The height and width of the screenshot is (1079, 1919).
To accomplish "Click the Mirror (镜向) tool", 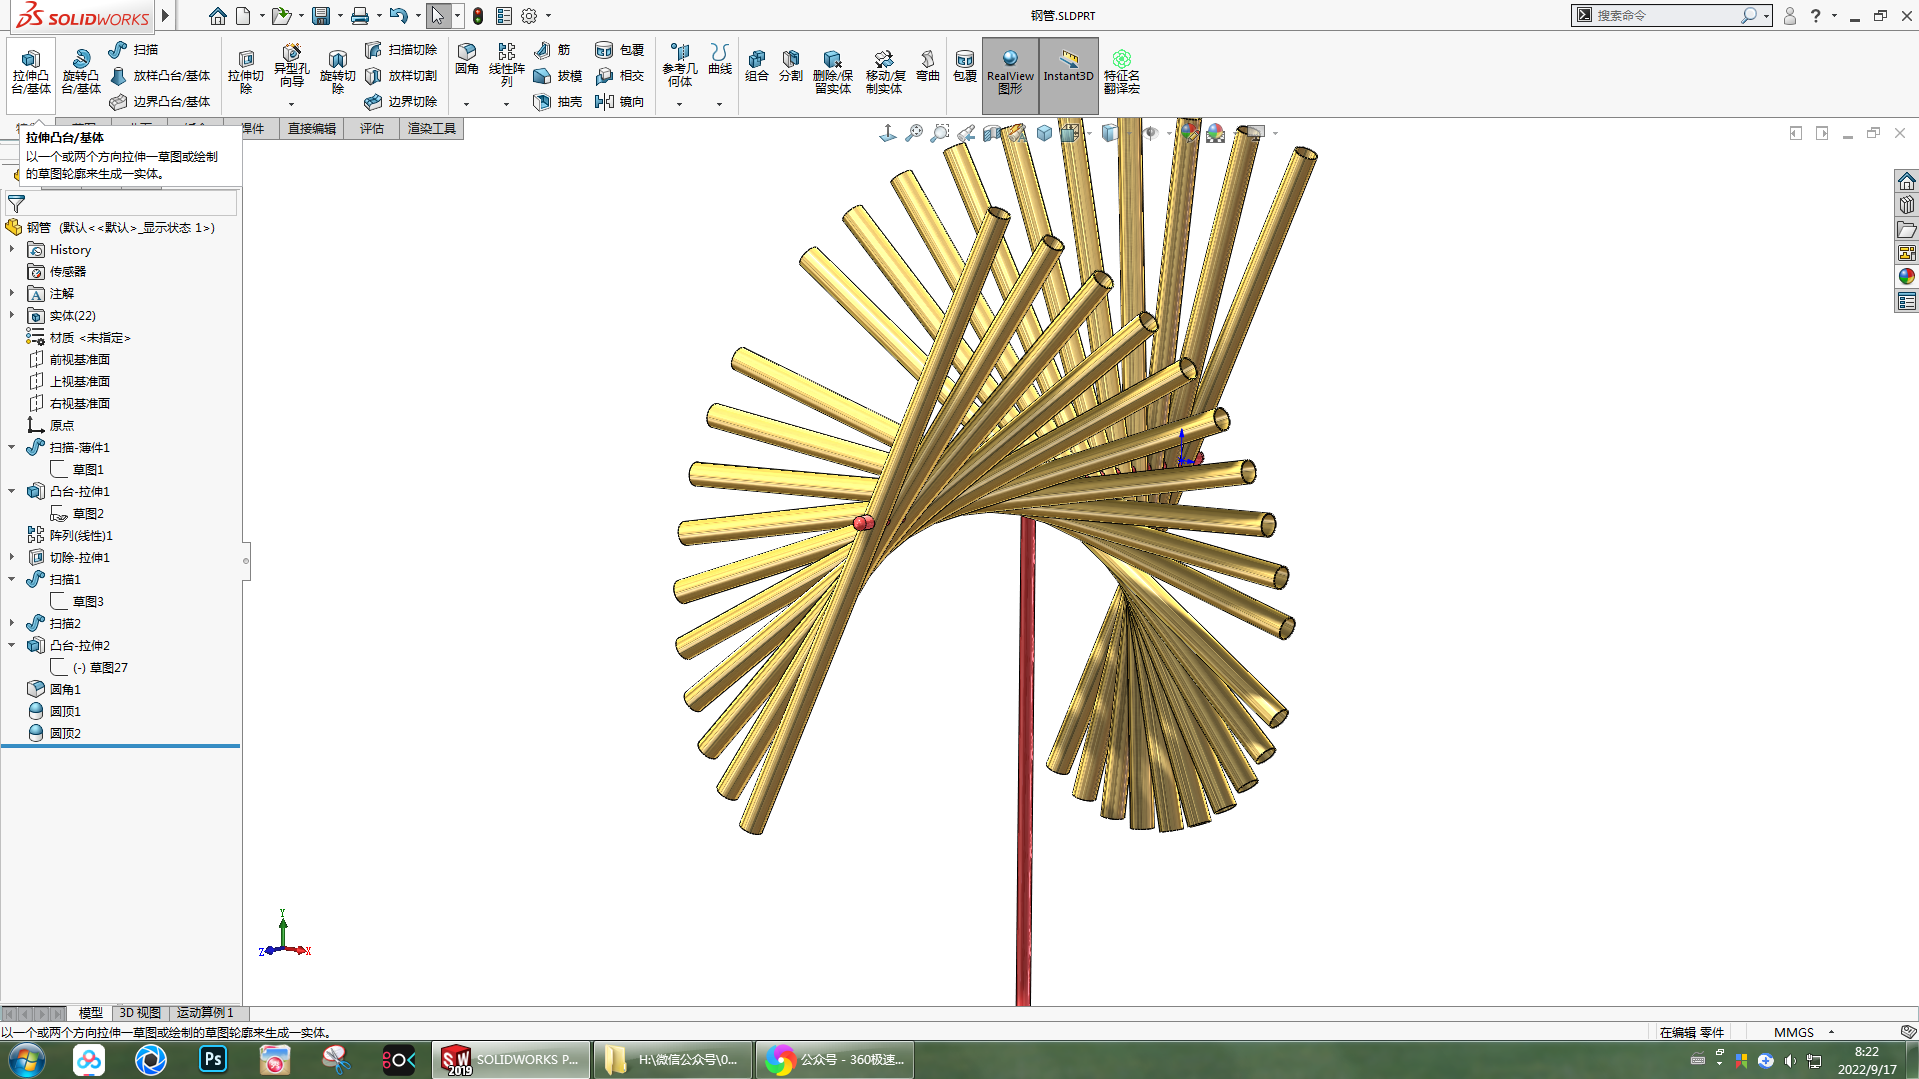I will (619, 101).
